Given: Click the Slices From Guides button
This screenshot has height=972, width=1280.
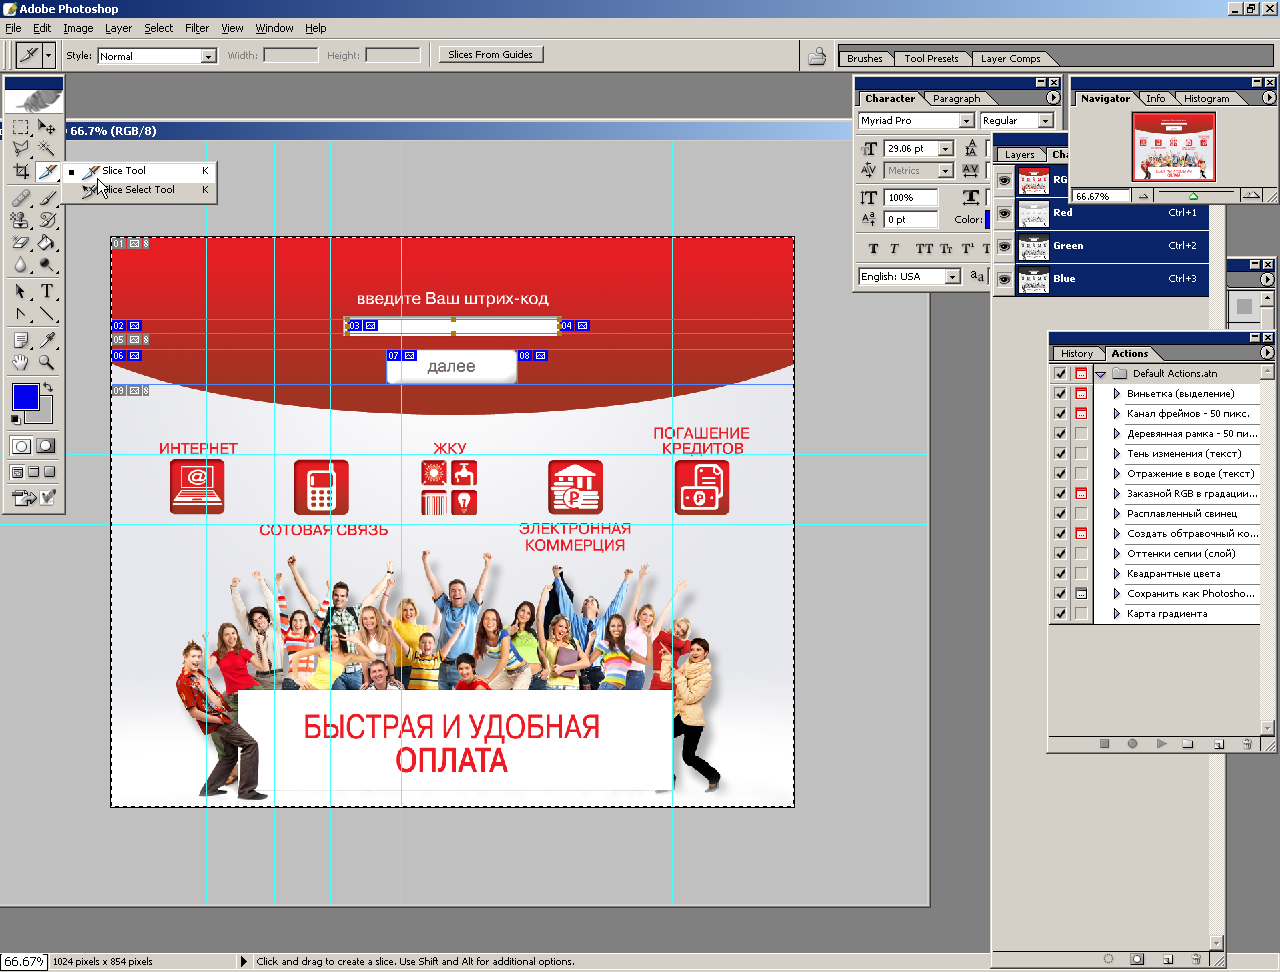Looking at the screenshot, I should [491, 55].
